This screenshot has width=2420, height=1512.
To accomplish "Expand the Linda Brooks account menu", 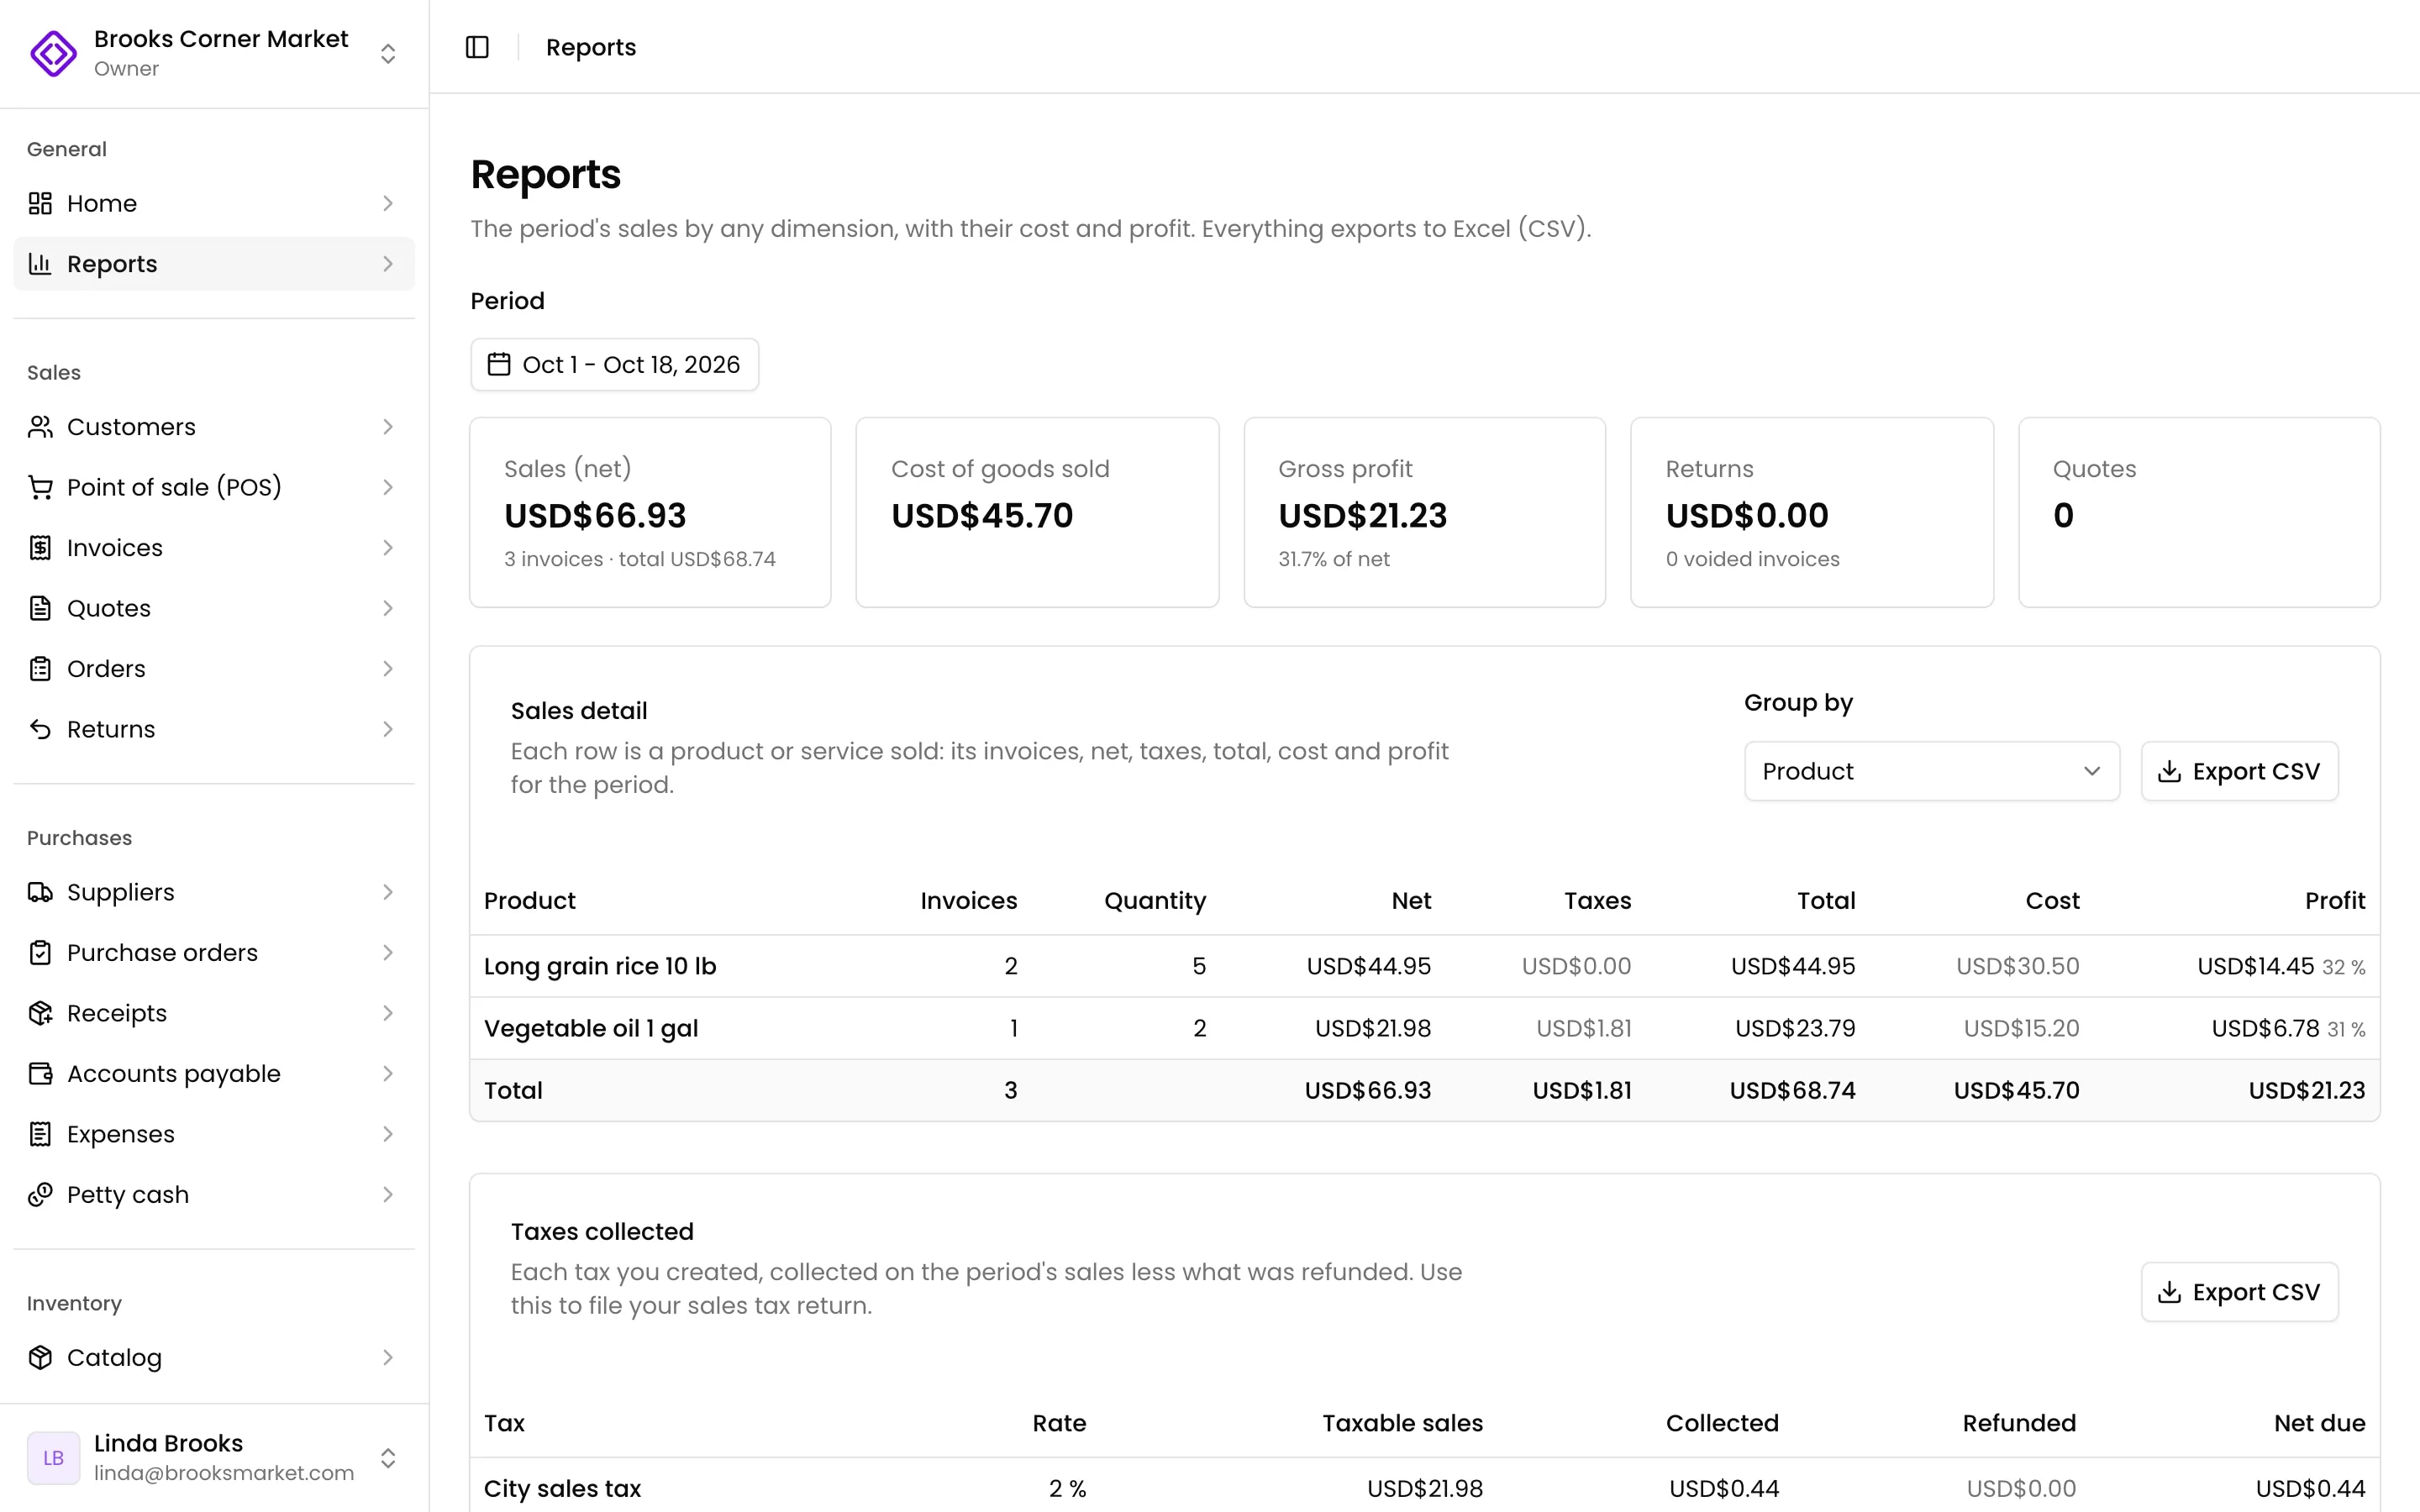I will 388,1458.
